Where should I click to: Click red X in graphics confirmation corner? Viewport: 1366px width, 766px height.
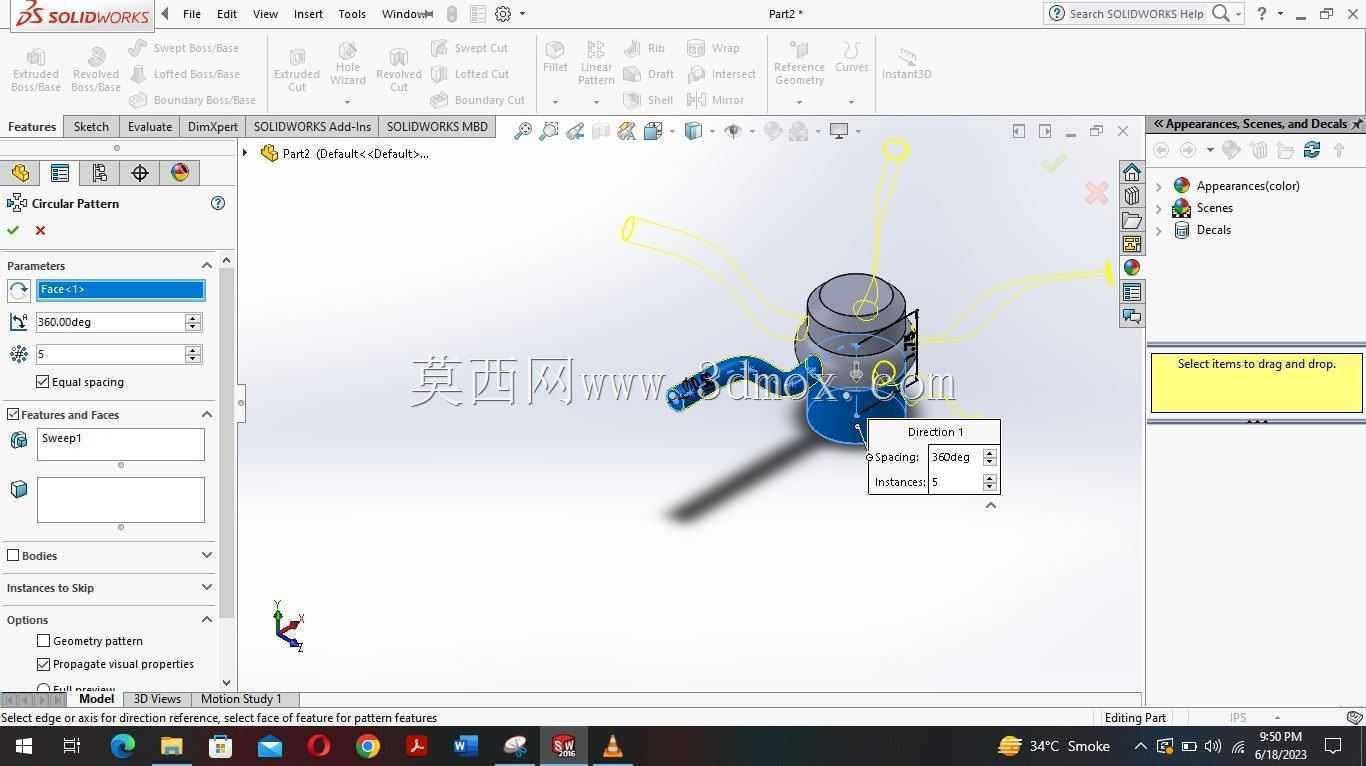[x=1096, y=193]
